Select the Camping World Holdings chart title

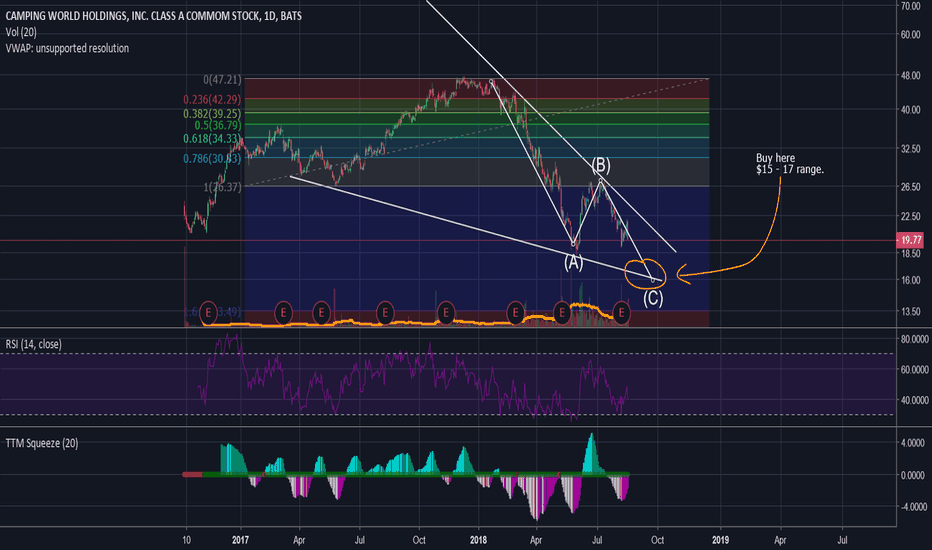[x=153, y=16]
